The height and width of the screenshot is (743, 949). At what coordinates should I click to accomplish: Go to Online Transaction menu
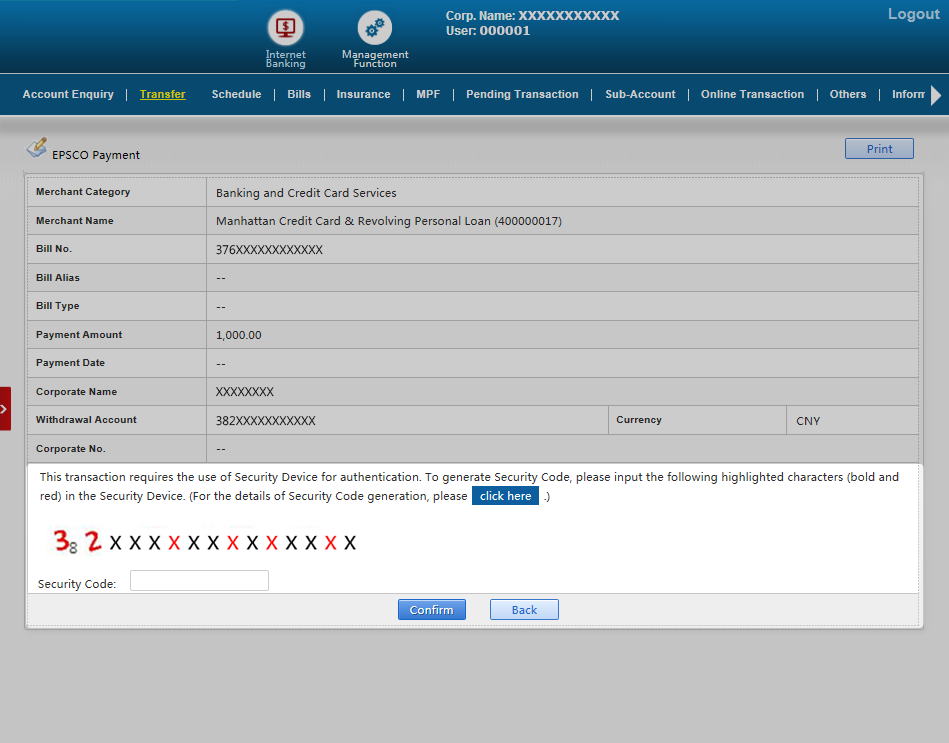752,94
